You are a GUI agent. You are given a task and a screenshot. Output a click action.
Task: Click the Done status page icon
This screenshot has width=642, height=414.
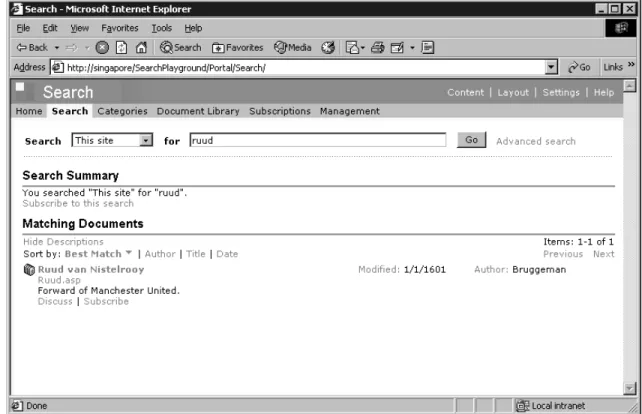click(x=17, y=406)
